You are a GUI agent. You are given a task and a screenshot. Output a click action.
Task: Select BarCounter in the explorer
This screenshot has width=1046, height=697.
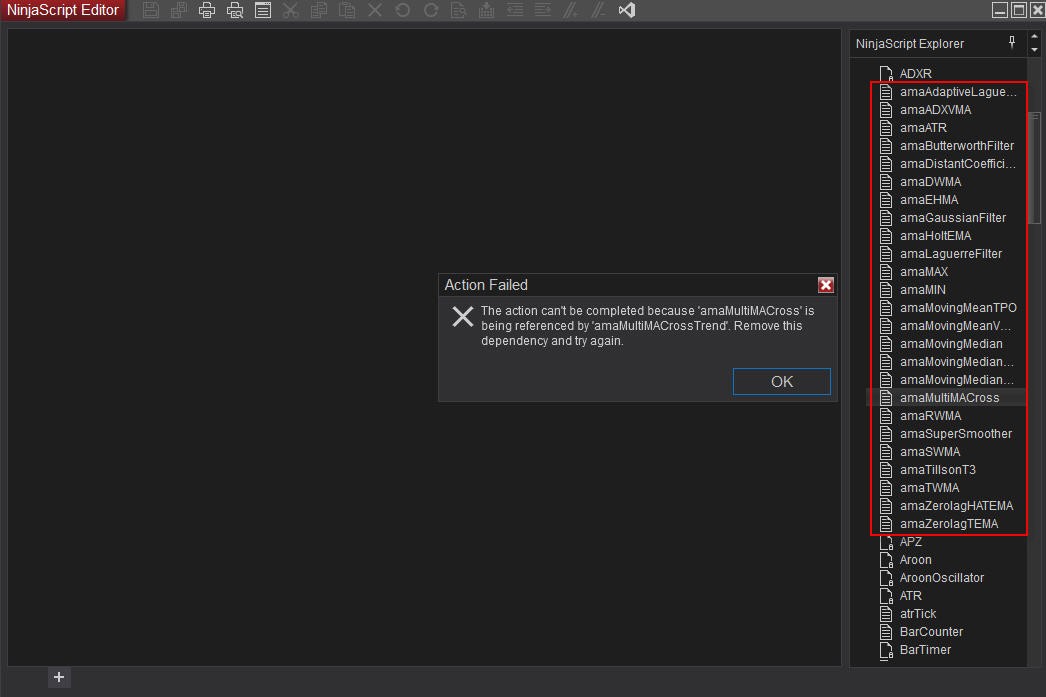[x=931, y=632]
